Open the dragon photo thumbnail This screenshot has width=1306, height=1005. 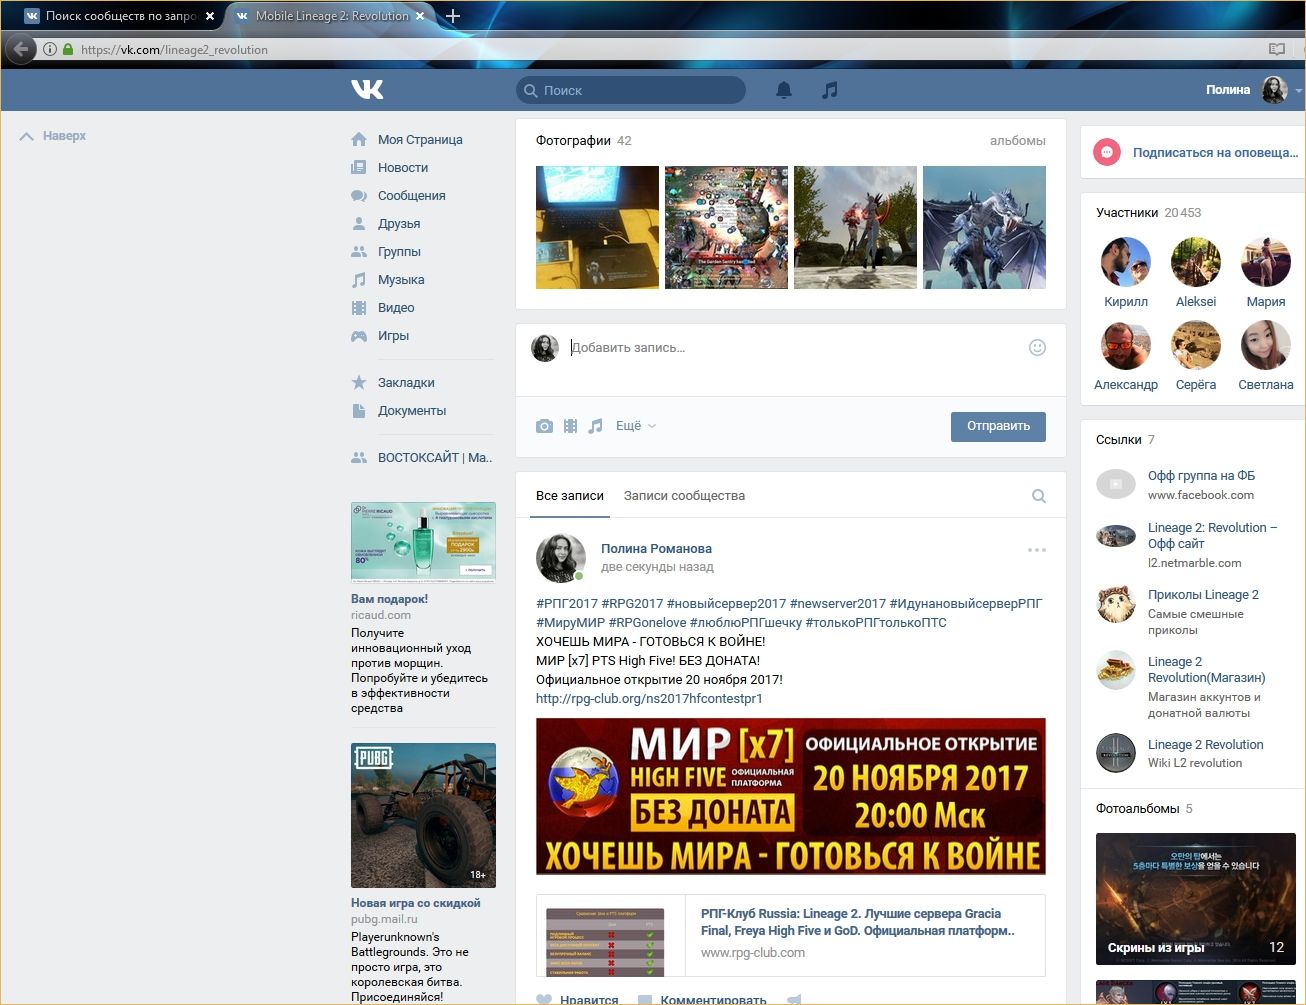coord(984,228)
